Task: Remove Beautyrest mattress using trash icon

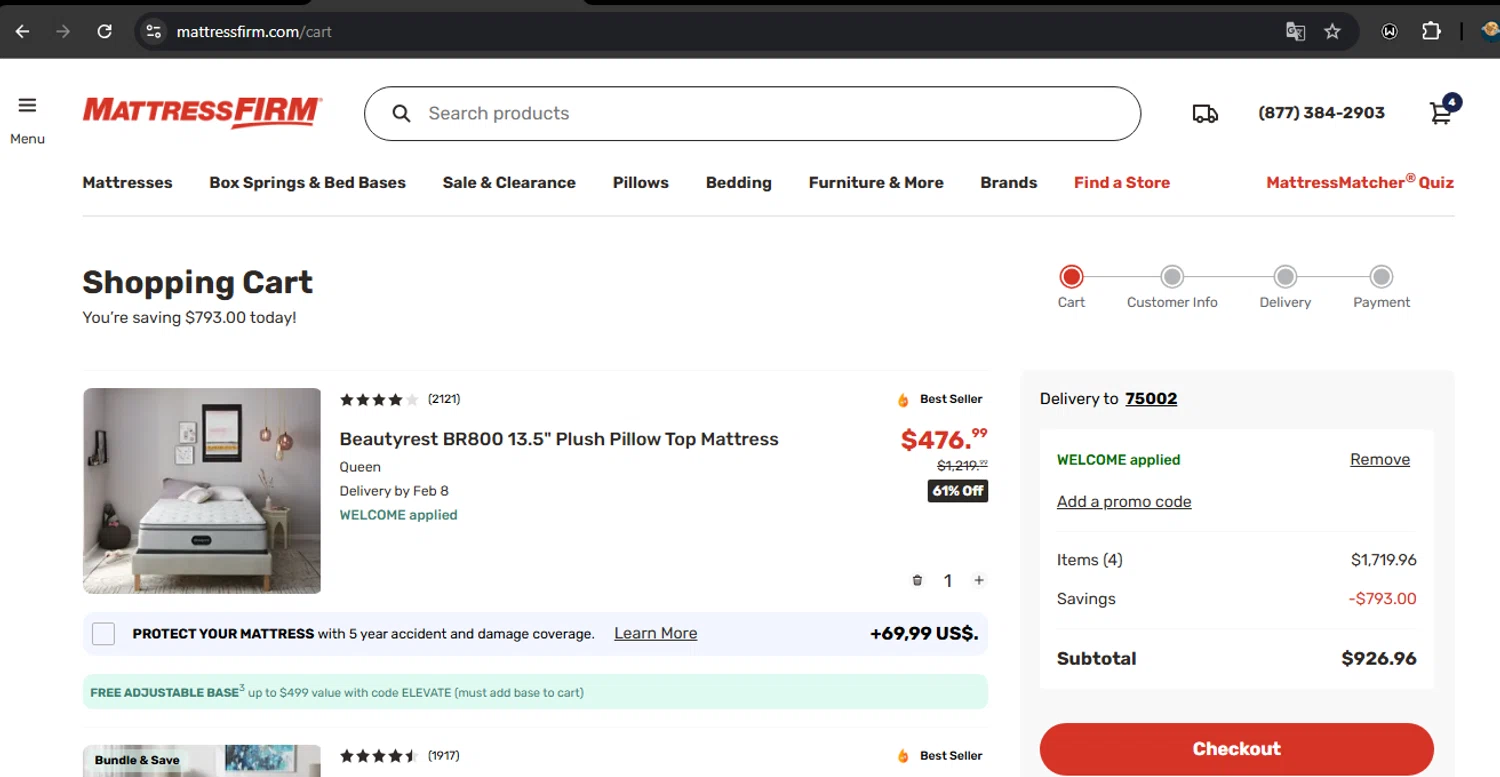Action: coord(917,580)
